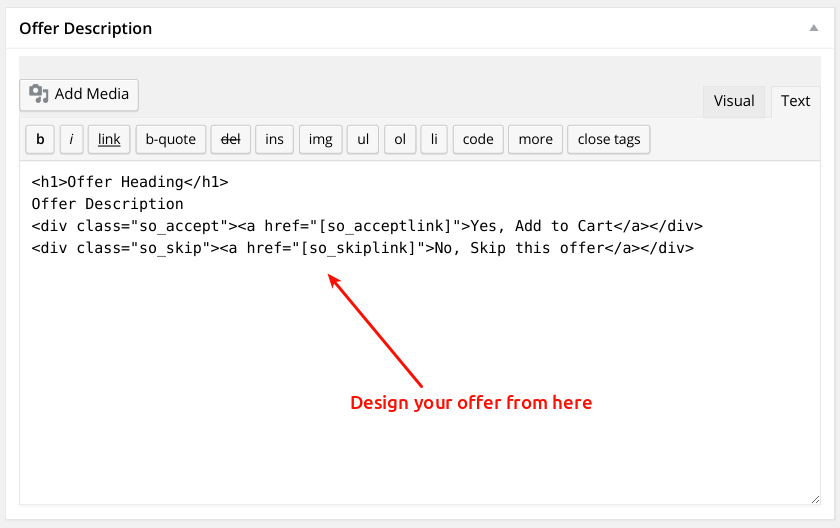Screen dimensions: 840x528
Task: Switch to the Text editor tab
Action: pyautogui.click(x=796, y=101)
